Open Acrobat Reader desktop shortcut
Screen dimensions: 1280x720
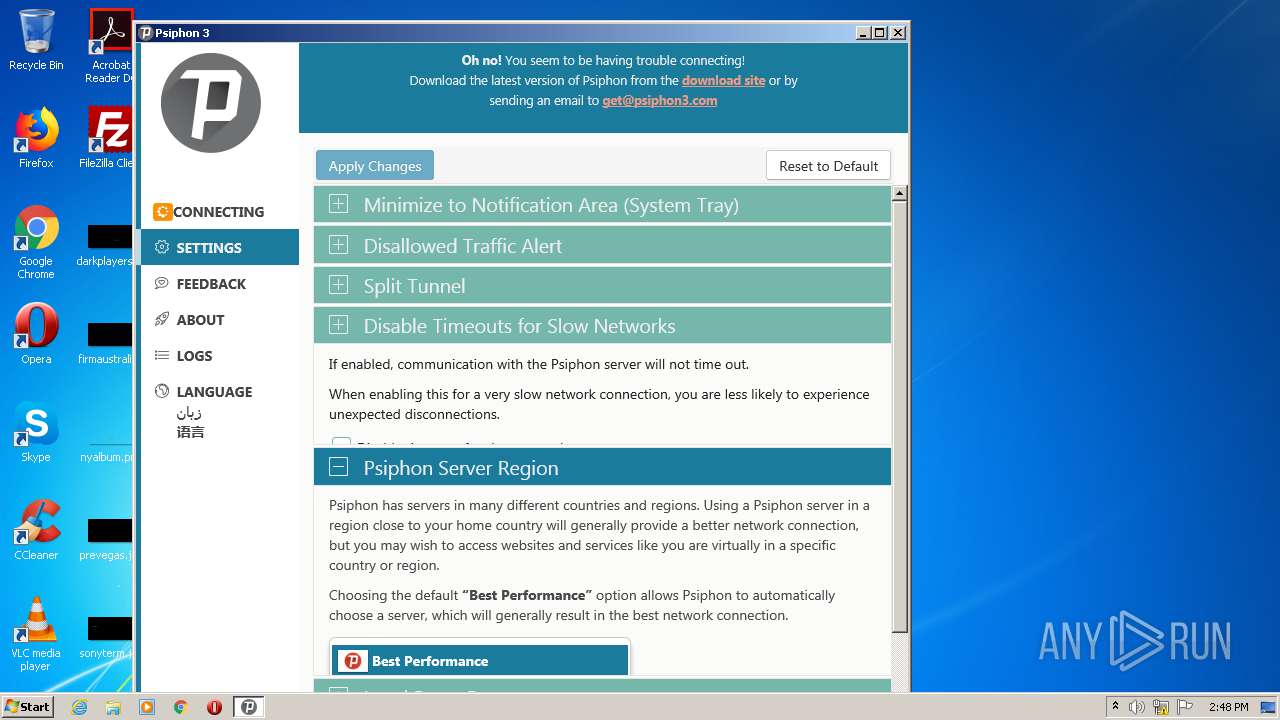pyautogui.click(x=110, y=46)
